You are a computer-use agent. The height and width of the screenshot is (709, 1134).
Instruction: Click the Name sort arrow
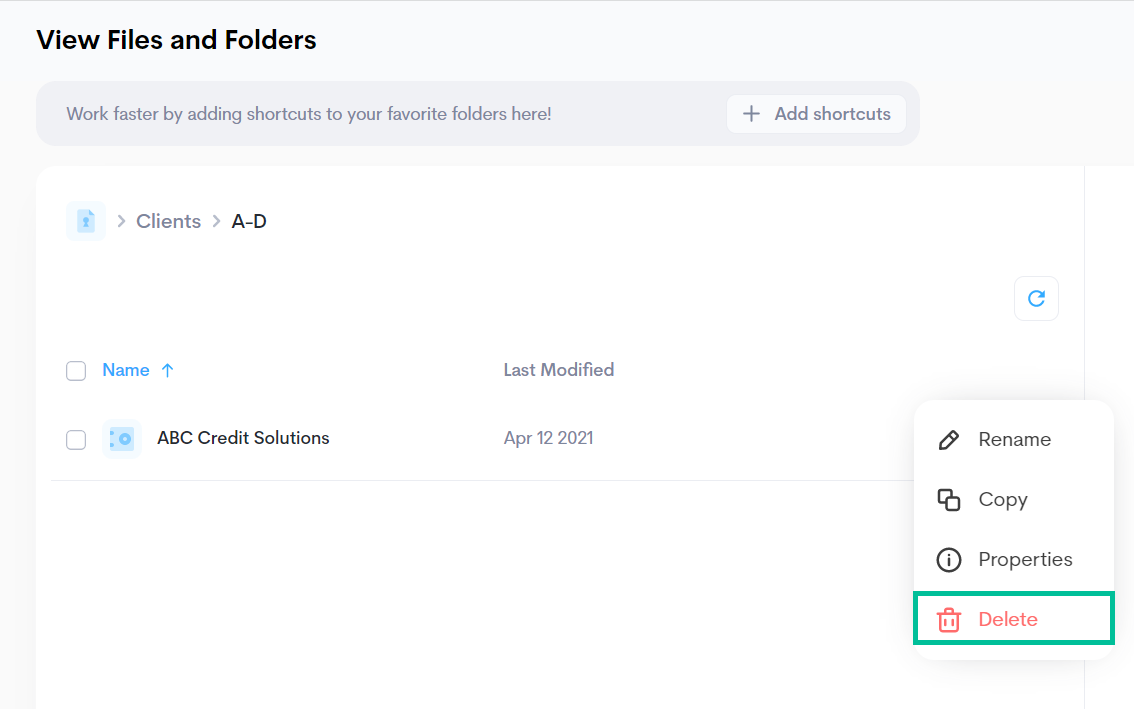[x=167, y=370]
